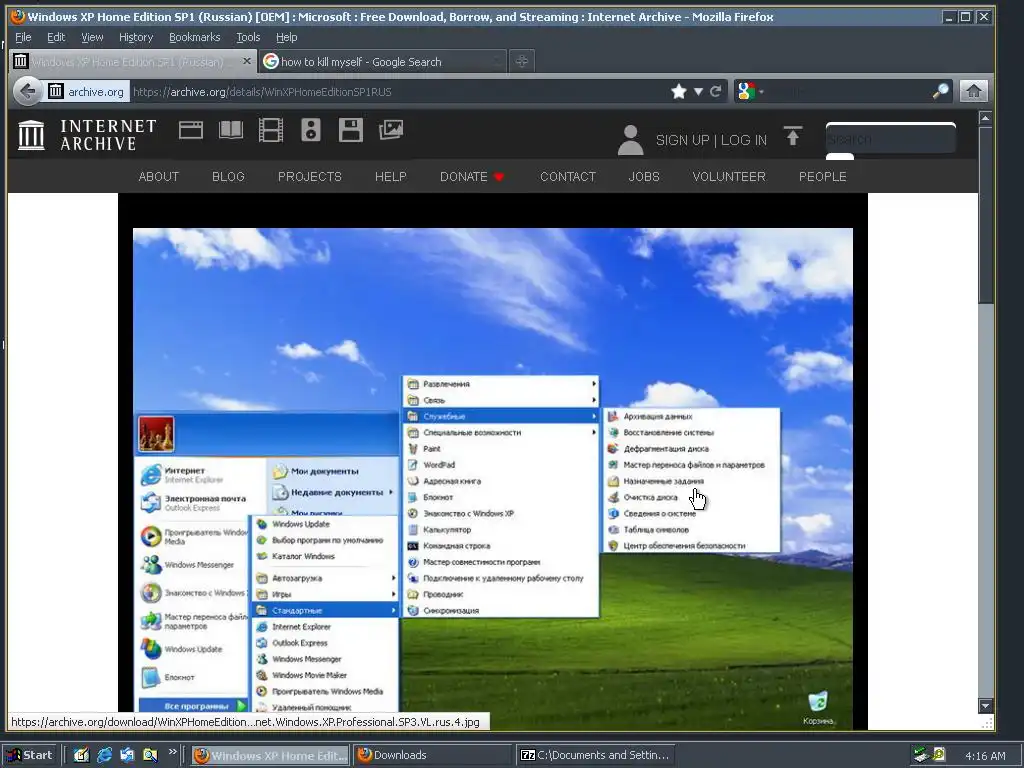Open the Edit menu
The image size is (1024, 768).
pyautogui.click(x=56, y=37)
